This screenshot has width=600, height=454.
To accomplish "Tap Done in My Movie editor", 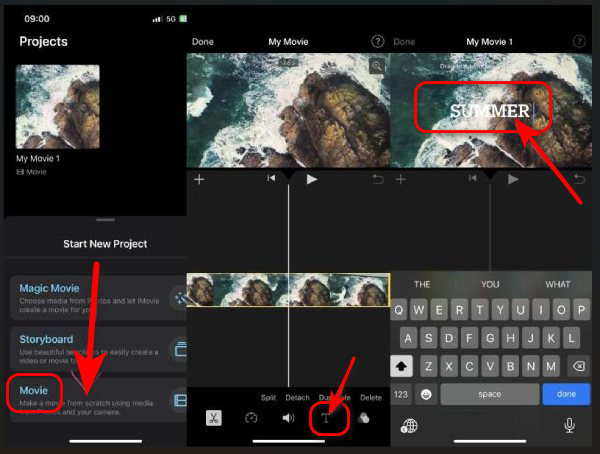I will coord(202,42).
